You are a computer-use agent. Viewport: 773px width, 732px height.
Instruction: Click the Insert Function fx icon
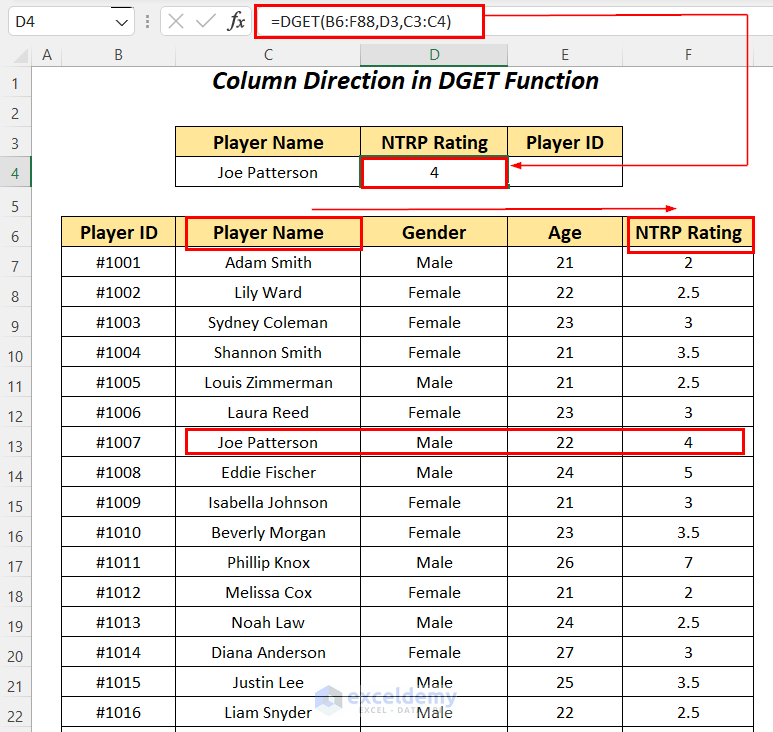pyautogui.click(x=236, y=21)
